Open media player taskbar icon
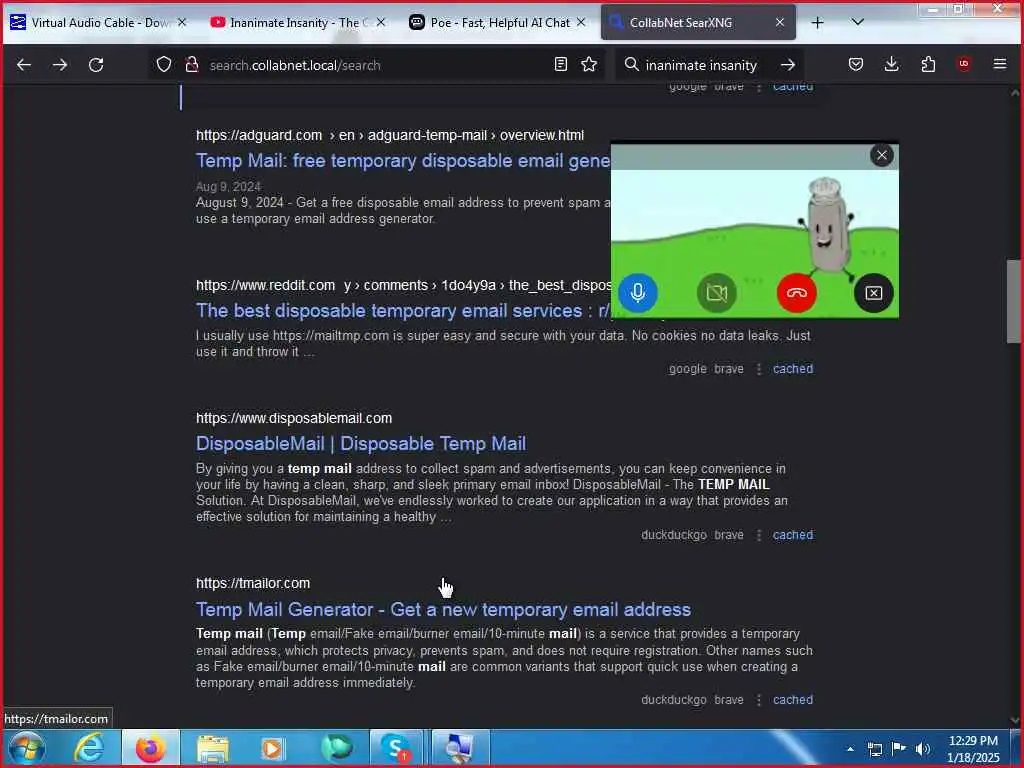This screenshot has height=768, width=1024. pyautogui.click(x=272, y=748)
